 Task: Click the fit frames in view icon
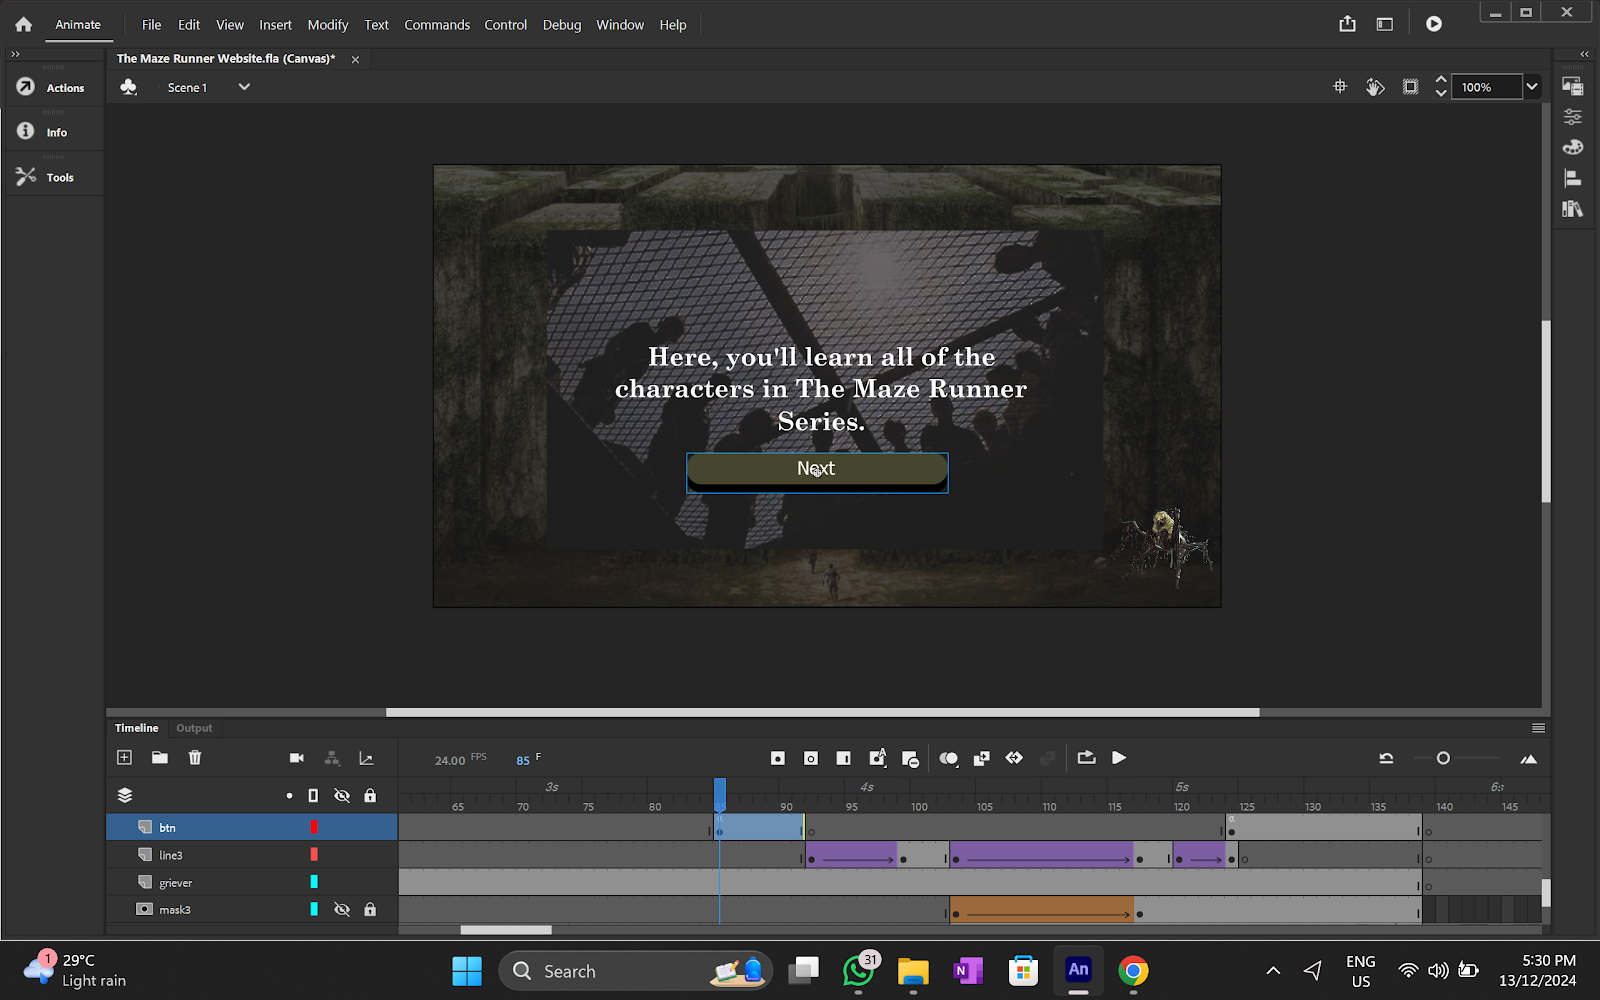point(1528,759)
